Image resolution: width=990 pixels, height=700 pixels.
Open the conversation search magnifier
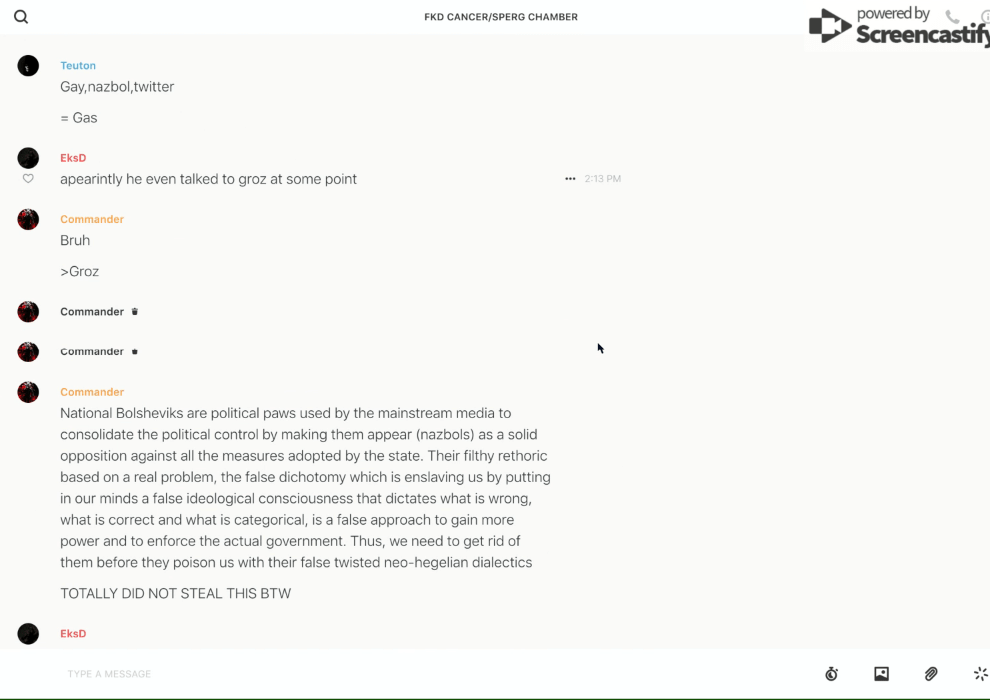click(x=21, y=17)
